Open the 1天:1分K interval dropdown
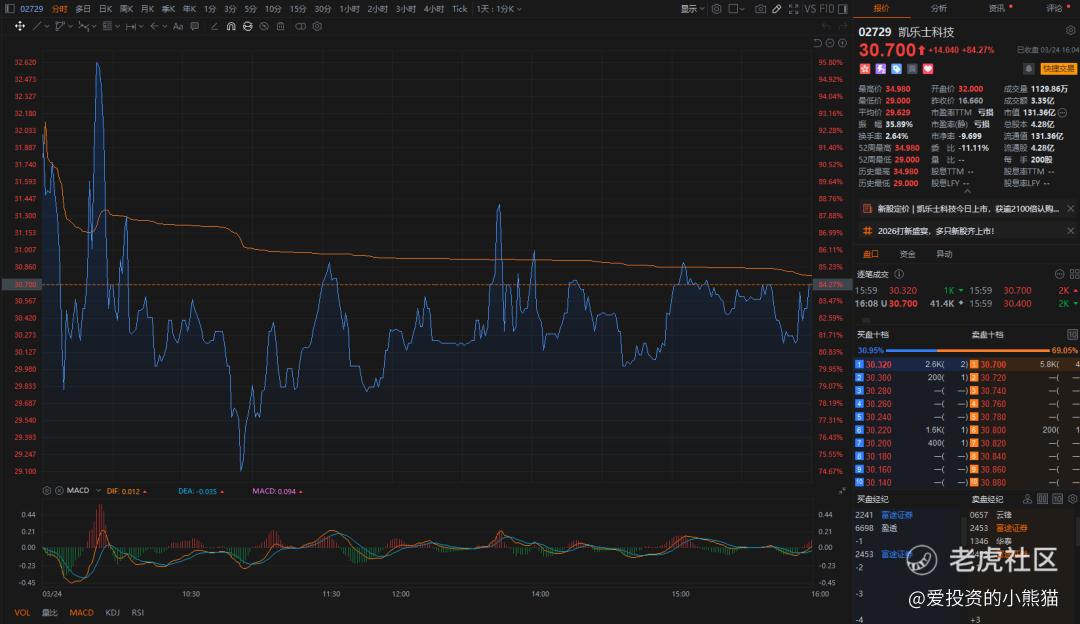 click(x=499, y=9)
